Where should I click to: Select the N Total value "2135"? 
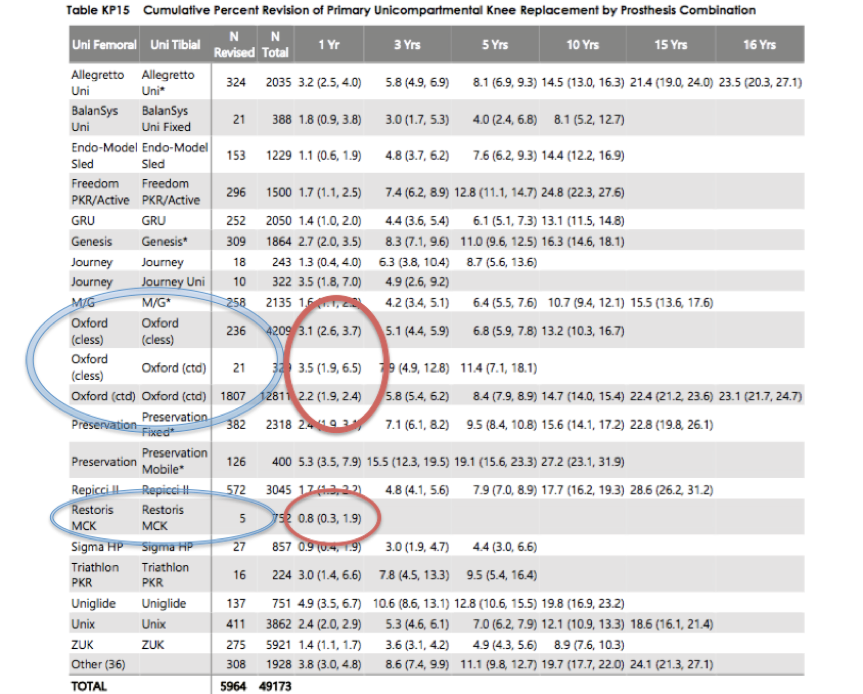pyautogui.click(x=278, y=303)
